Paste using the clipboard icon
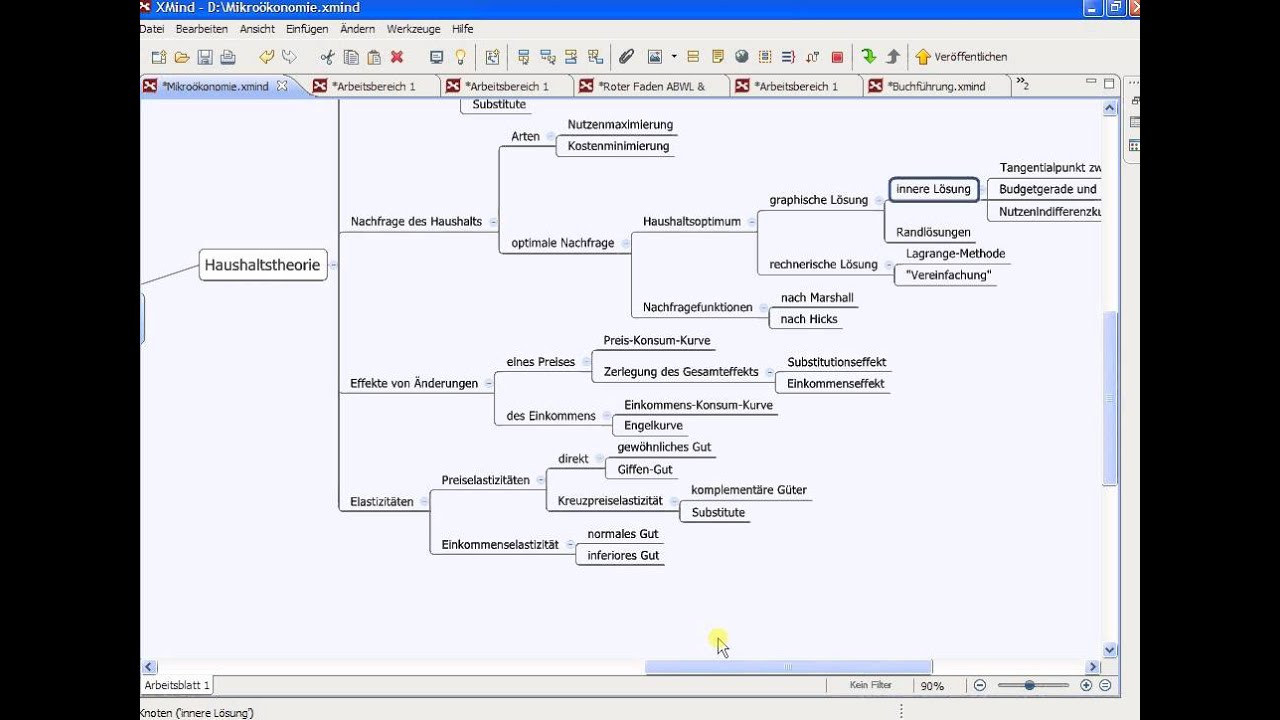The height and width of the screenshot is (720, 1280). 374,57
